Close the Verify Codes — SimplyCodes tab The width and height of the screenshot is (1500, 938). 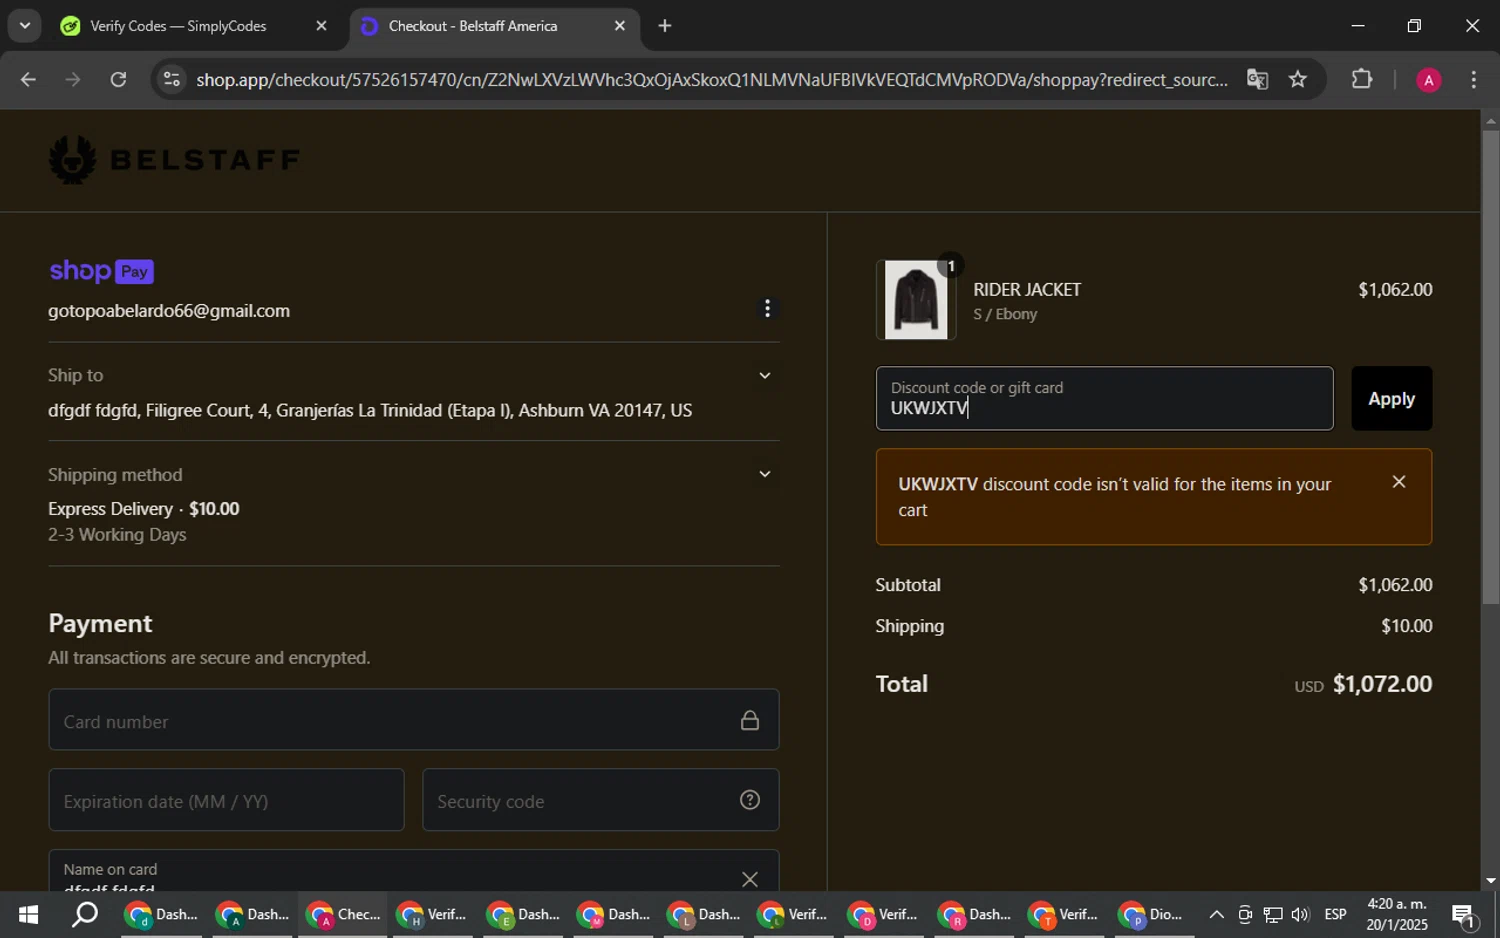pyautogui.click(x=321, y=26)
